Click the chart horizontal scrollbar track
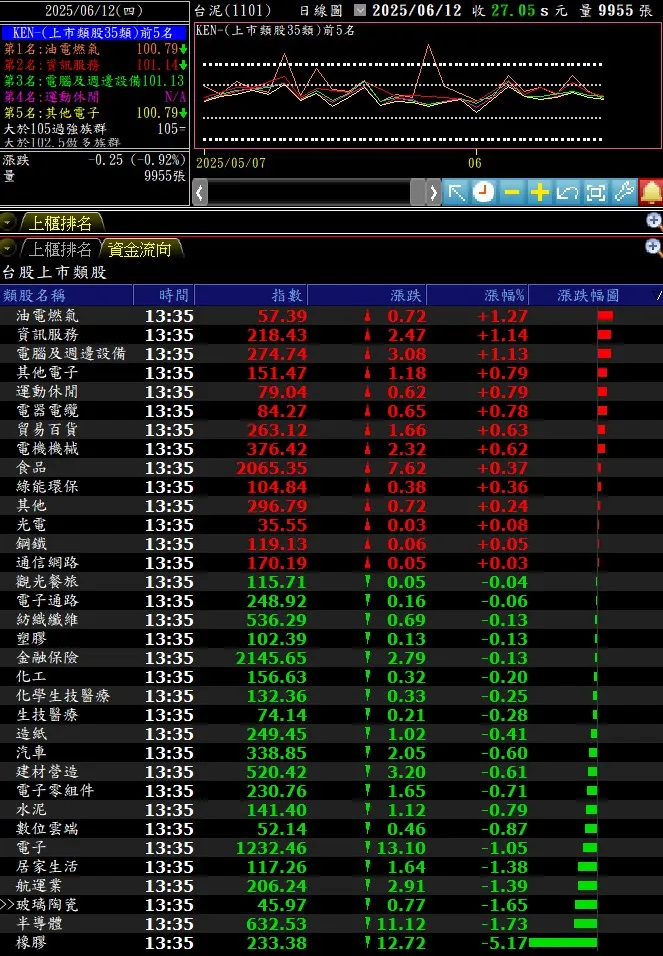Screen dimensions: 663x956 309,193
